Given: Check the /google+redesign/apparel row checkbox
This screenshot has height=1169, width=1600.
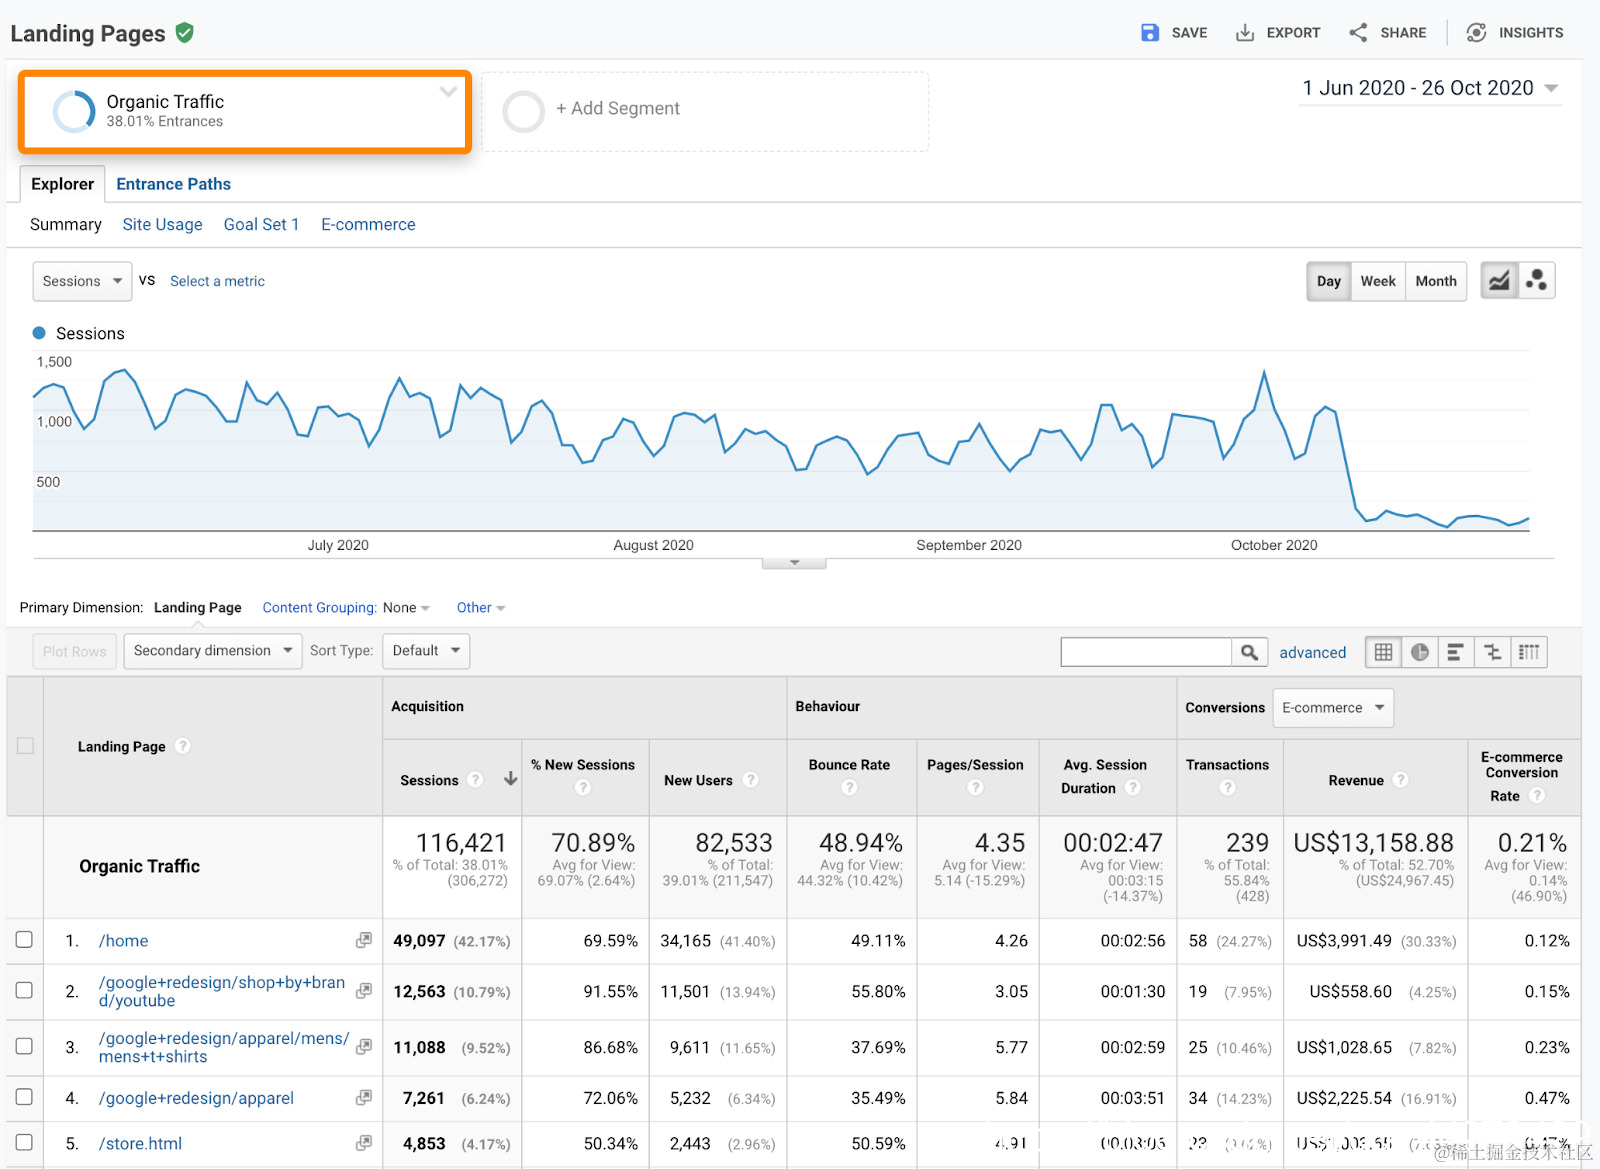Looking at the screenshot, I should click(x=24, y=1097).
